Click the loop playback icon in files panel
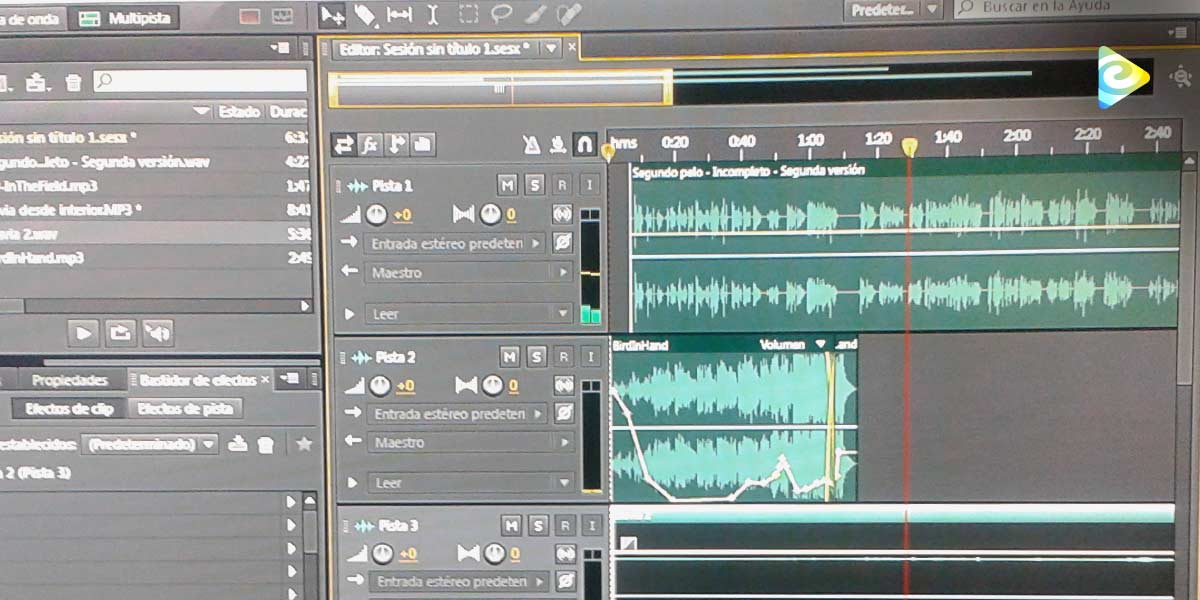This screenshot has width=1200, height=600. pos(120,331)
